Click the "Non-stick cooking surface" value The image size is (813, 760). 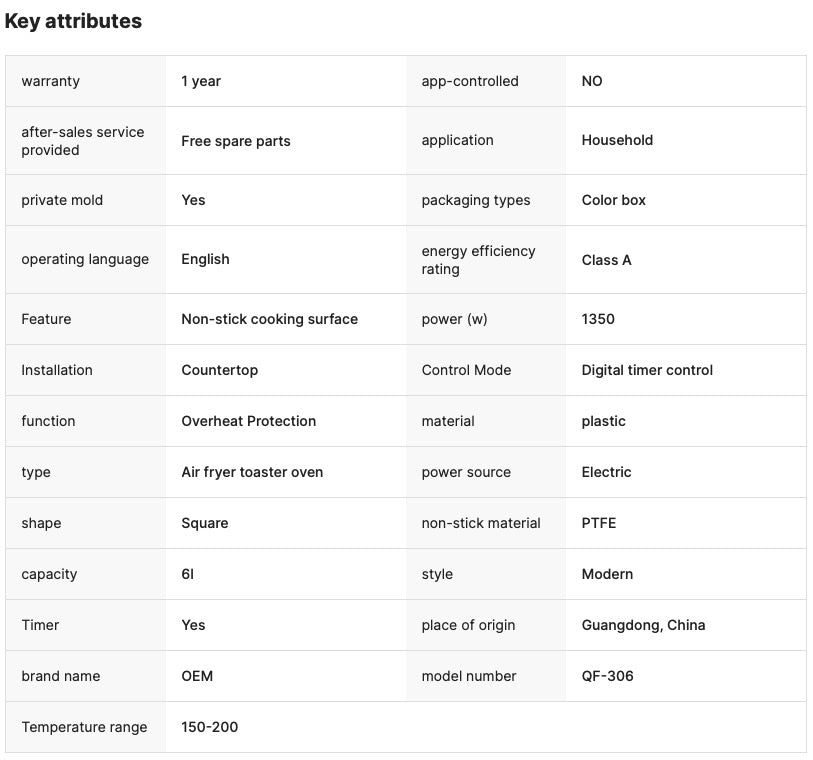(269, 319)
